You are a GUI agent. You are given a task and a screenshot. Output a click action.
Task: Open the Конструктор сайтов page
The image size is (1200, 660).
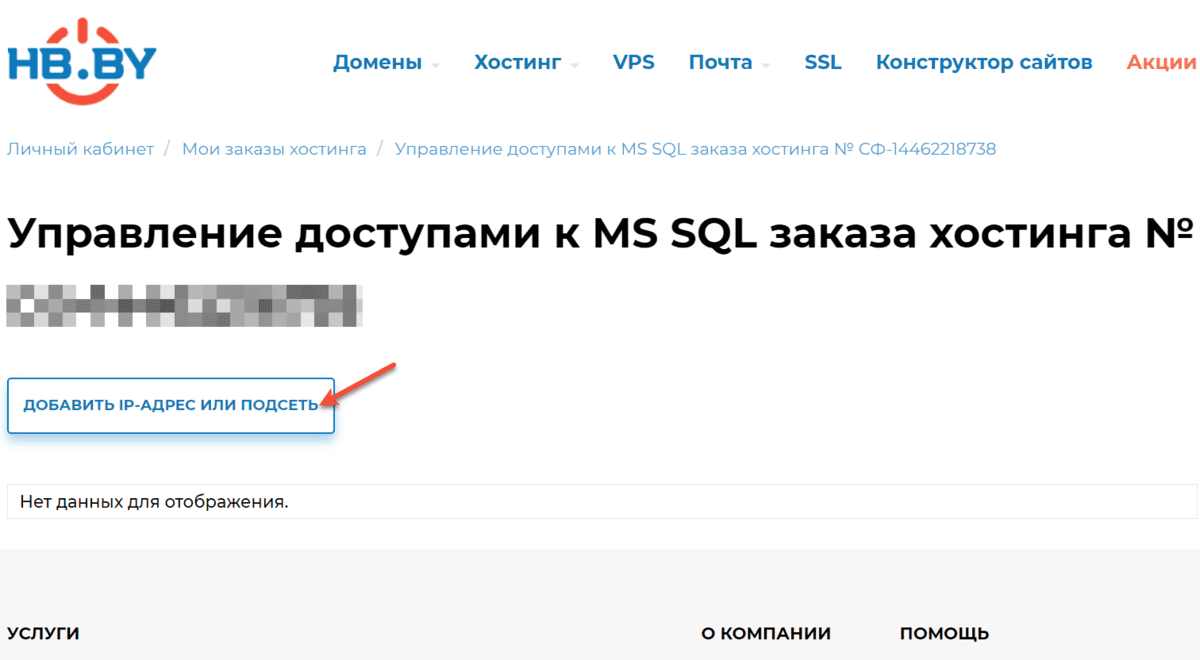pos(983,62)
